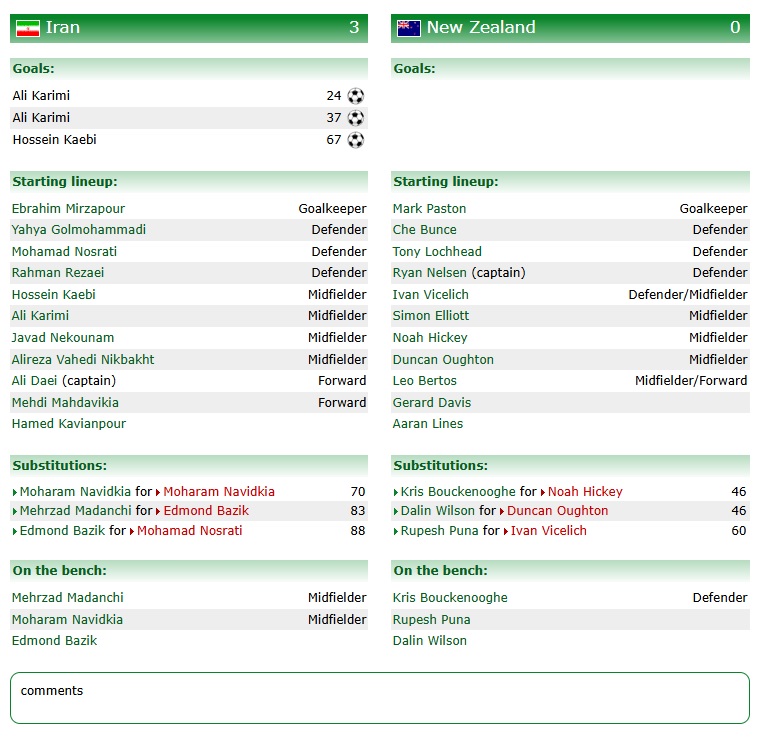Click the green arrow before Mehrzad Madanchi substitution
This screenshot has width=758, height=740.
(15, 512)
